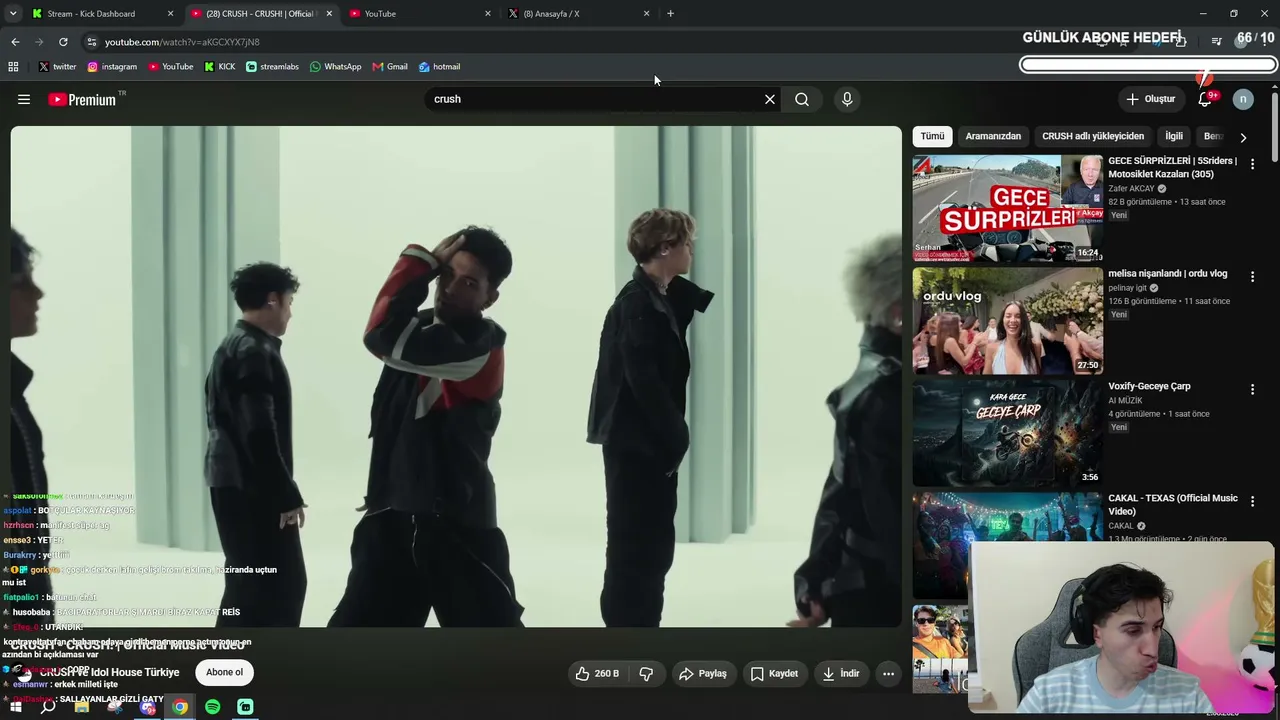Start voice search with the microphone
The image size is (1280, 720).
tap(847, 99)
